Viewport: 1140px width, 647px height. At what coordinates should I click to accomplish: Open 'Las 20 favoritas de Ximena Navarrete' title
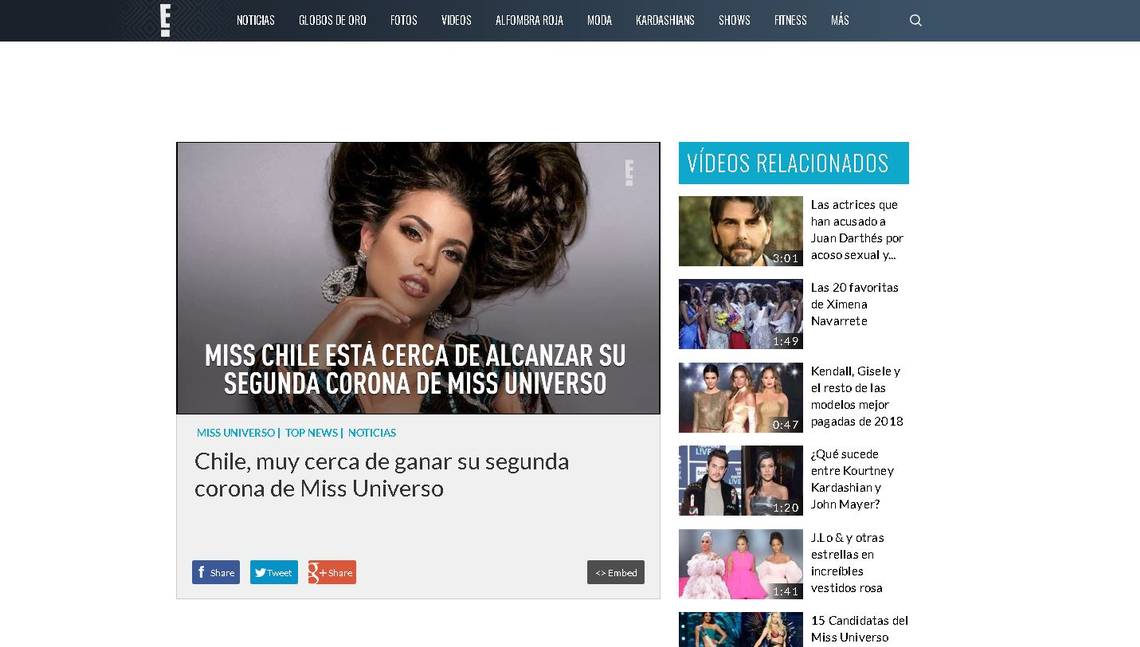click(x=855, y=305)
